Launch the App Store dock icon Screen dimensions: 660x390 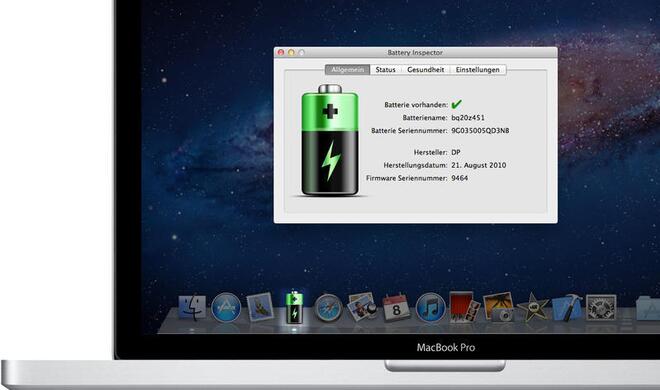[226, 308]
